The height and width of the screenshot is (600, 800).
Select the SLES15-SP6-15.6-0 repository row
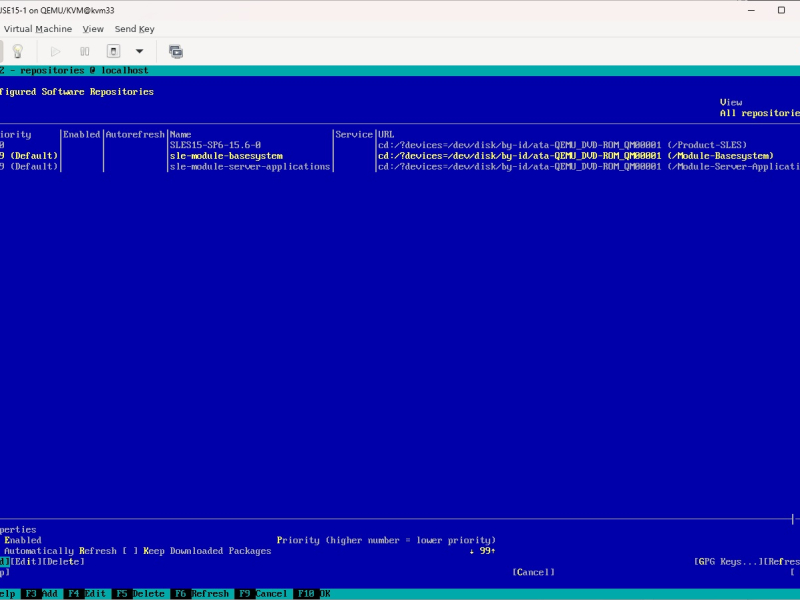click(x=400, y=145)
